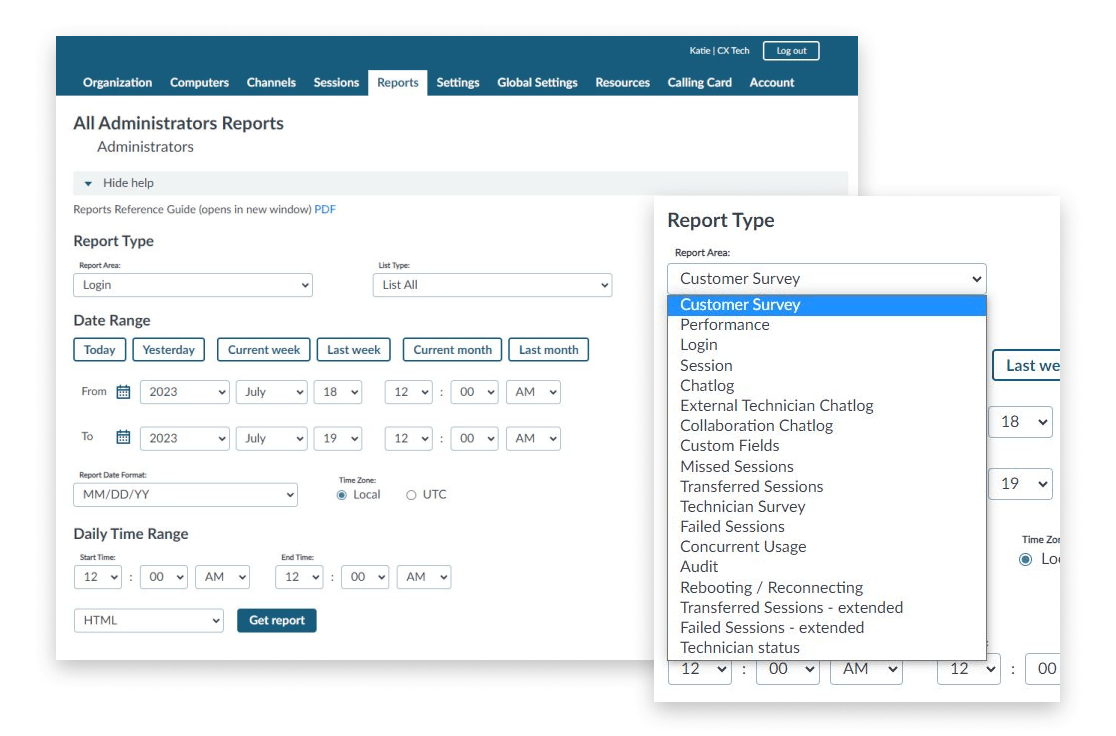Click the Get report button
1116x736 pixels.
(276, 620)
